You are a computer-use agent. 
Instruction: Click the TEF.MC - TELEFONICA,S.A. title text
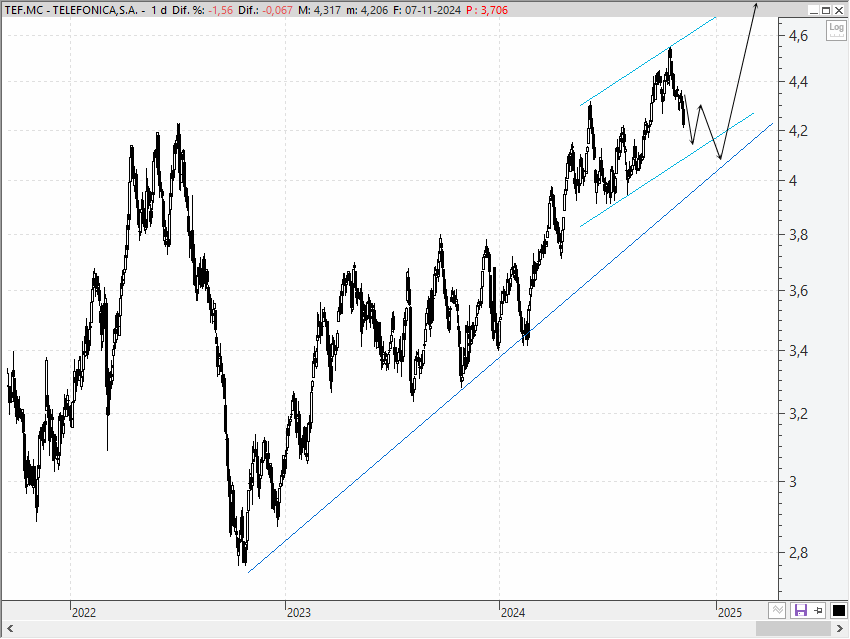[71, 10]
